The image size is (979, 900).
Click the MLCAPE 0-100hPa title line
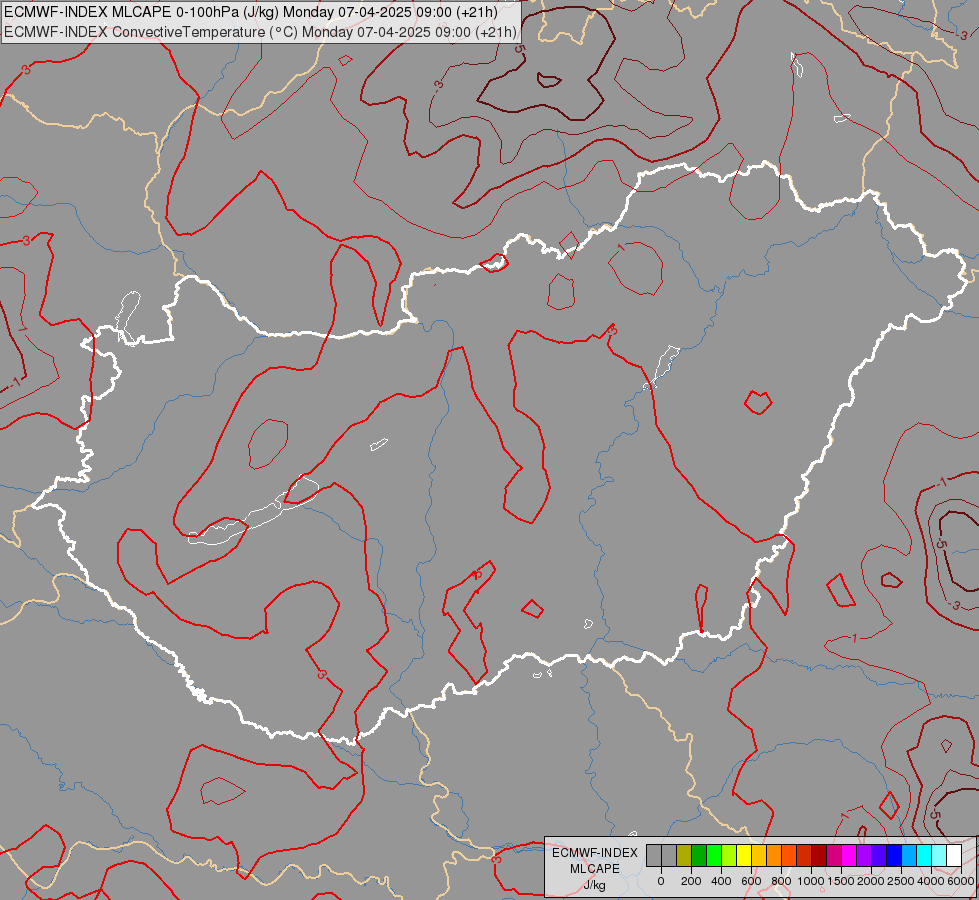click(x=250, y=12)
